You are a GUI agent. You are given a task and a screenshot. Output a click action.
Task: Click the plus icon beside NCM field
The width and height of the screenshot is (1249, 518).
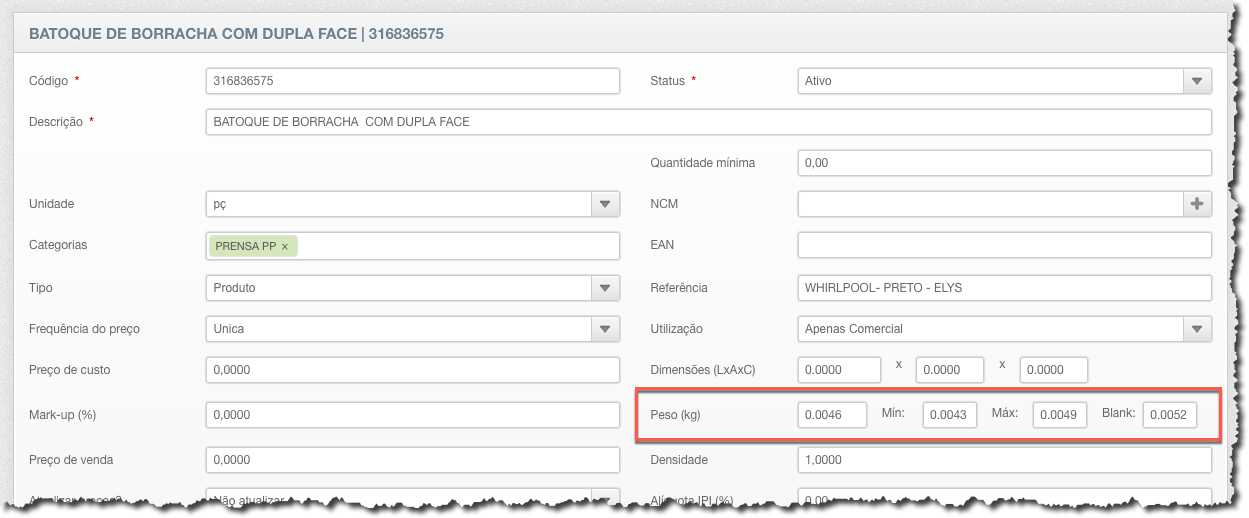[1197, 204]
